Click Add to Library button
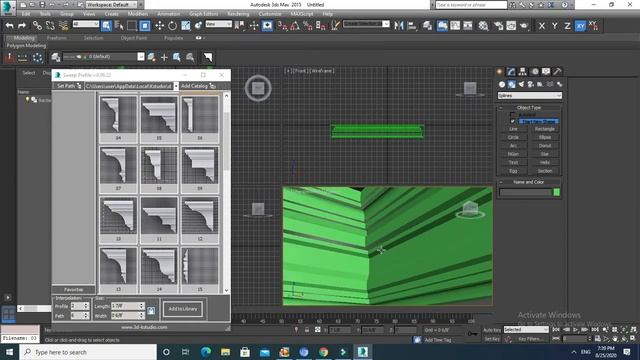The width and height of the screenshot is (640, 360). coord(183,309)
